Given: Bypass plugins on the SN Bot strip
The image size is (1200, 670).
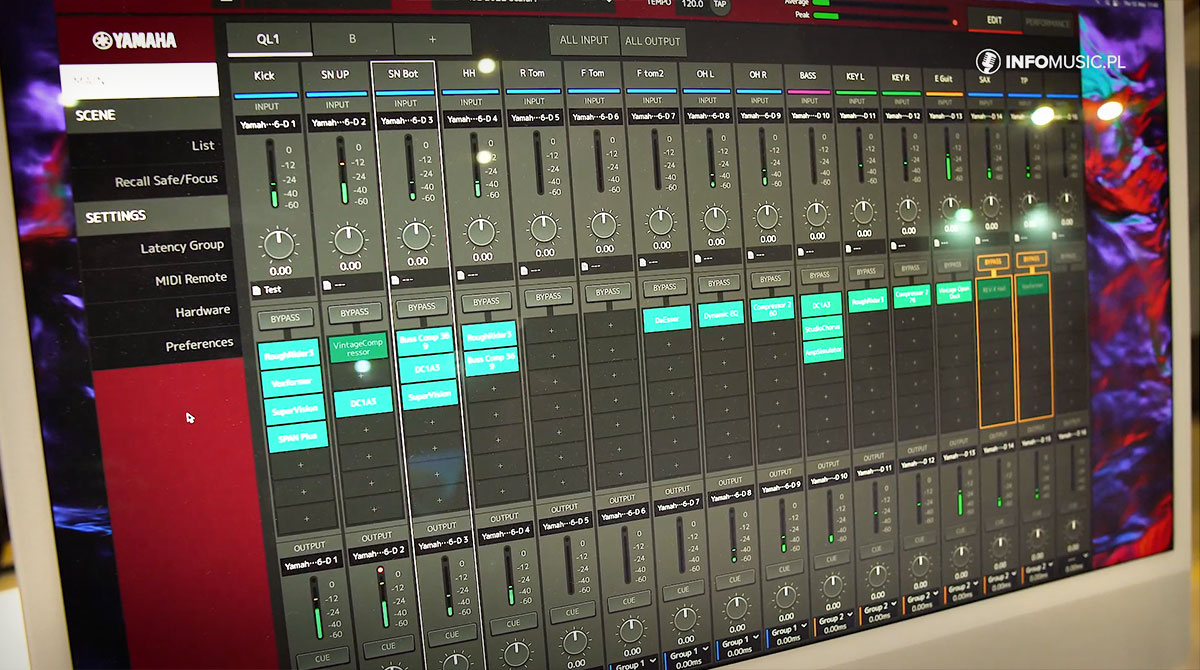Looking at the screenshot, I should 421,307.
